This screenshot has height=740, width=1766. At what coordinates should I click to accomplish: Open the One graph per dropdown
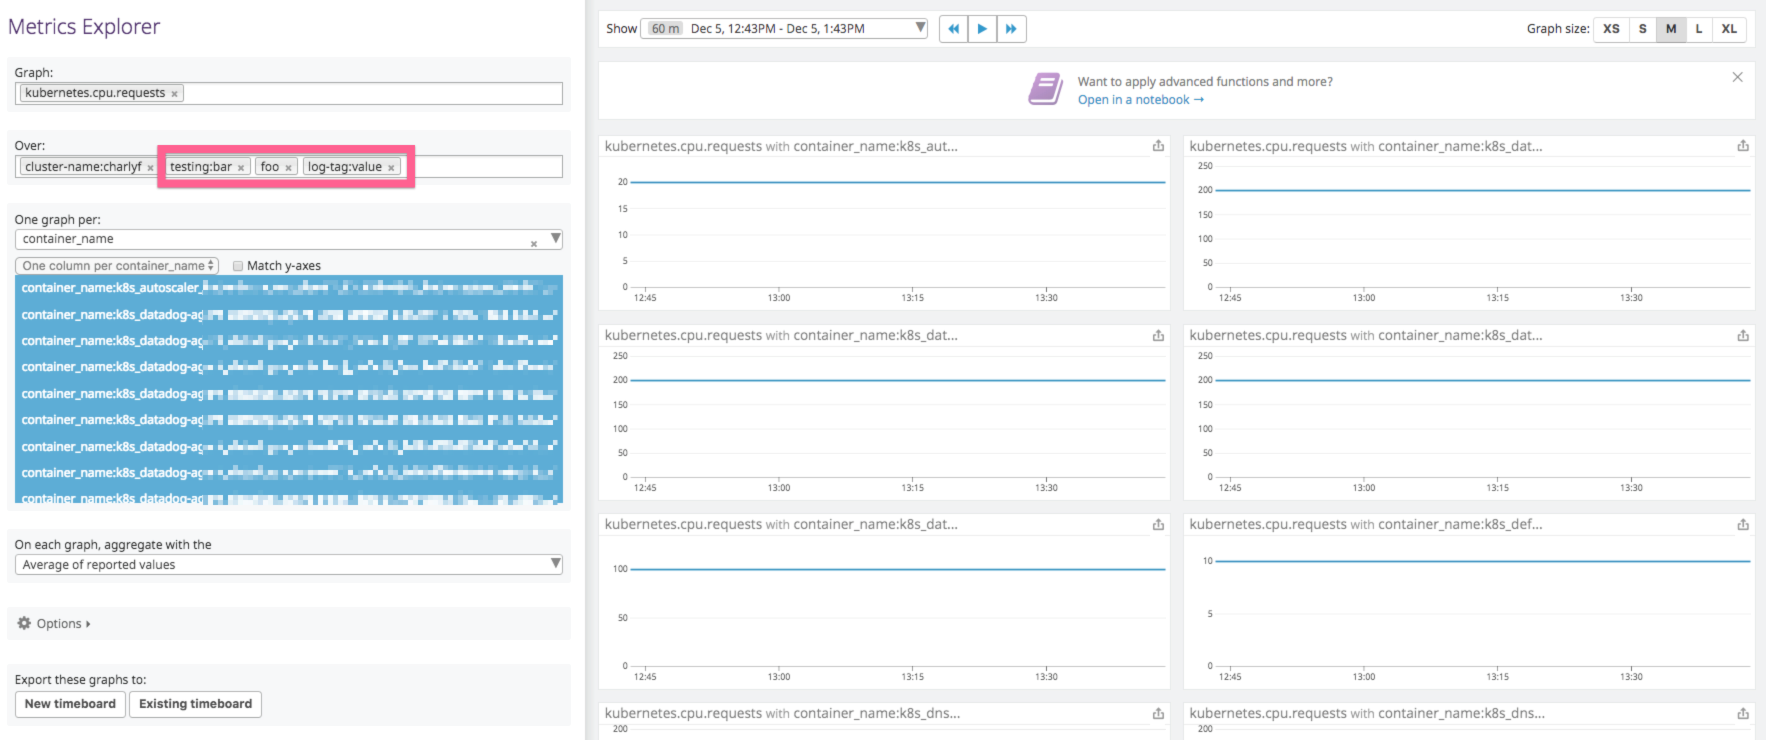pos(556,239)
